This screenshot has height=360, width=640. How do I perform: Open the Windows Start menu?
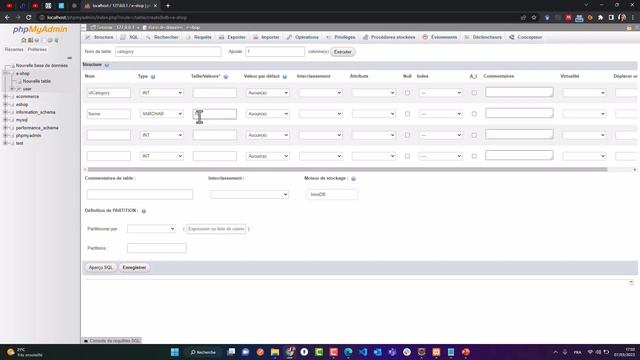tap(175, 352)
